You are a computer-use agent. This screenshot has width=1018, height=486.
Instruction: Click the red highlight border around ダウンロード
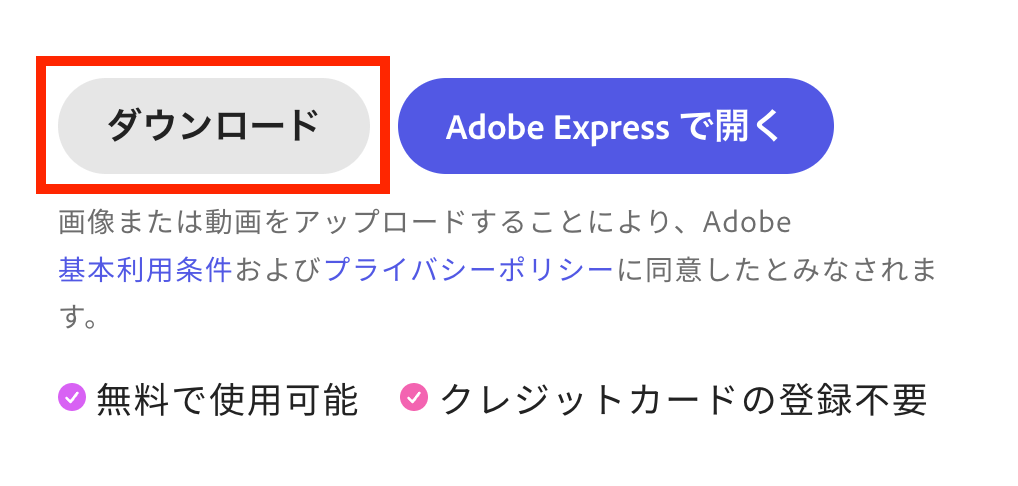pyautogui.click(x=213, y=60)
